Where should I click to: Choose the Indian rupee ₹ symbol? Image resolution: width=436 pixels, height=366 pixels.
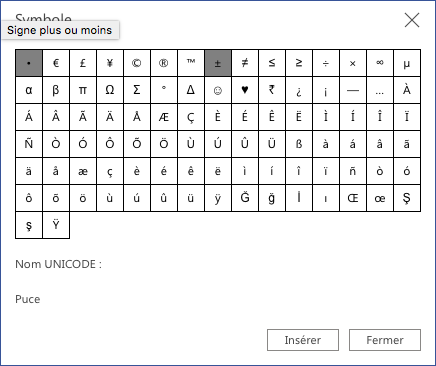272,90
